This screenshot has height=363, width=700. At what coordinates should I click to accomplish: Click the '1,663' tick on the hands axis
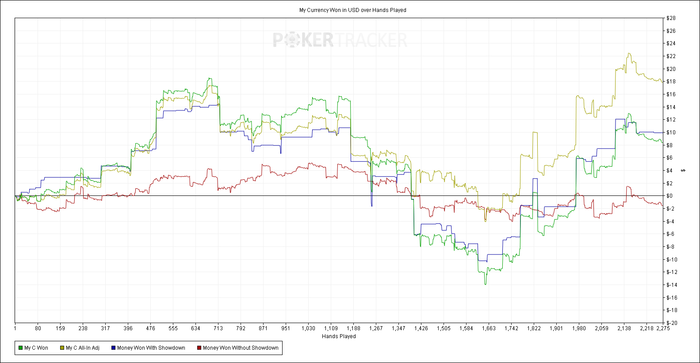tap(488, 328)
